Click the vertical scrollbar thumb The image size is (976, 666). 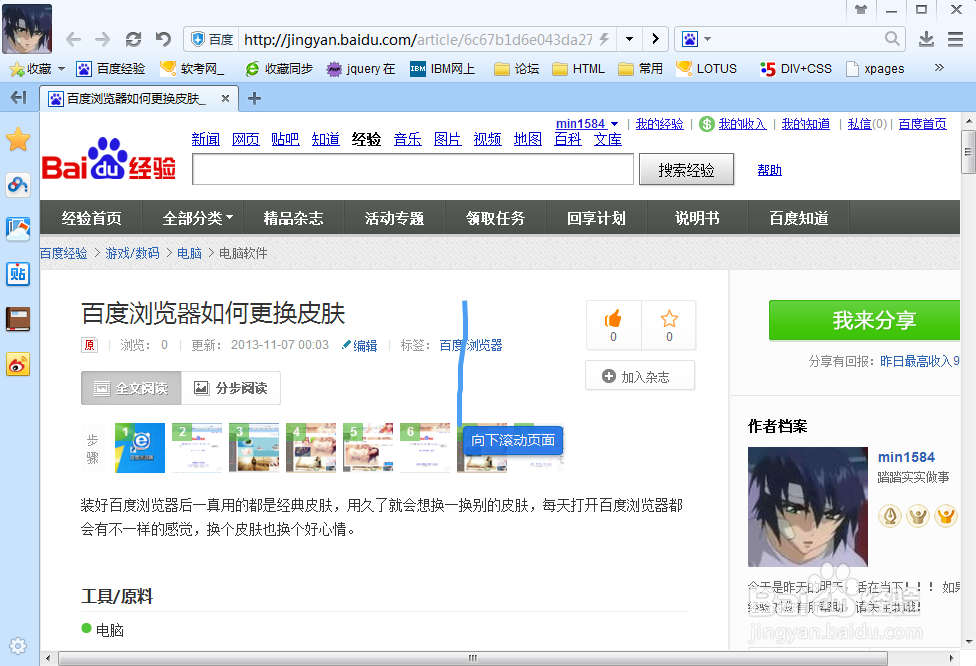[968, 152]
